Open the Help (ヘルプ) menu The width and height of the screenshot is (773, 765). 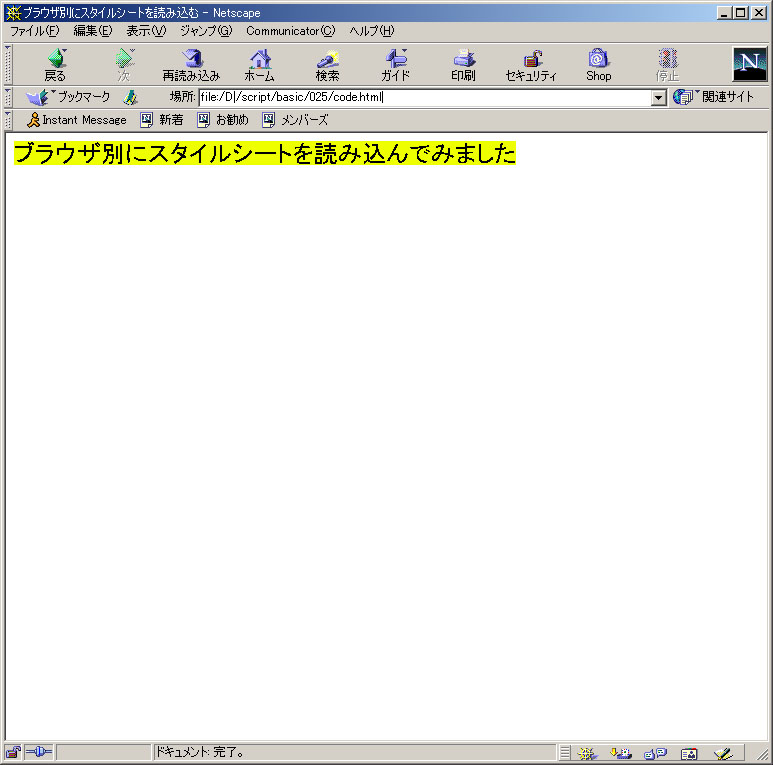372,31
